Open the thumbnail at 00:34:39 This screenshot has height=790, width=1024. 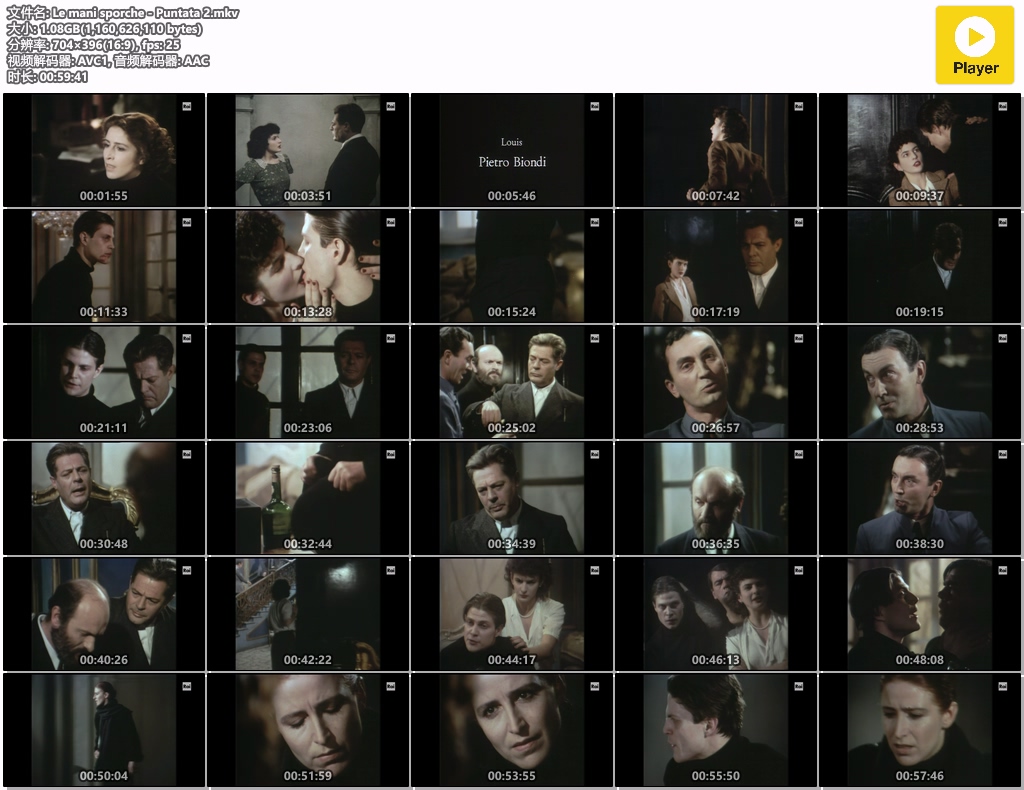[x=512, y=498]
